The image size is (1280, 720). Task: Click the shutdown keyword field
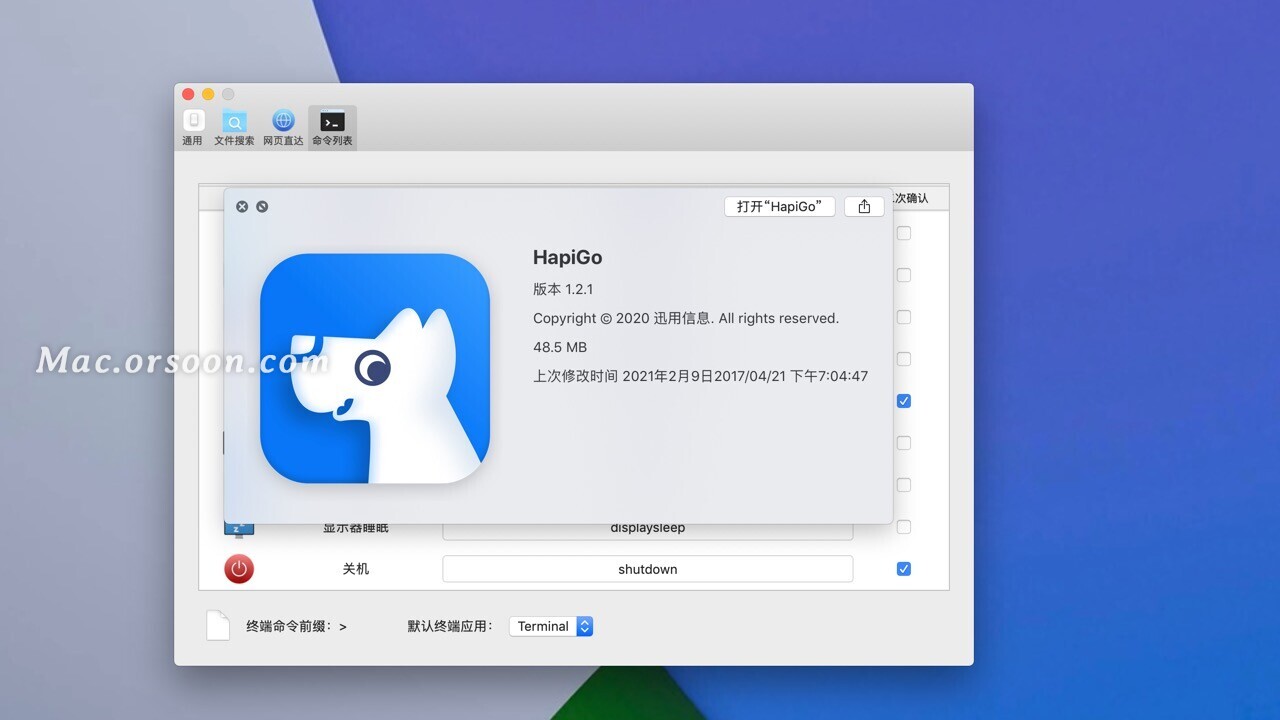point(648,569)
